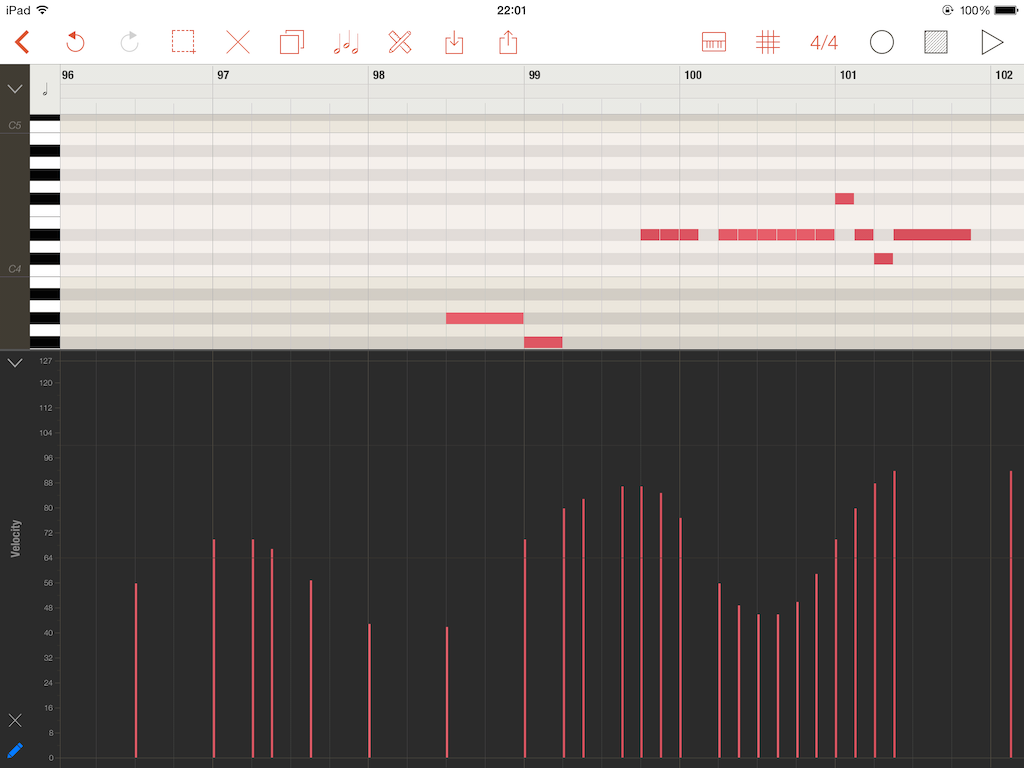Tap the import download icon

coord(454,43)
